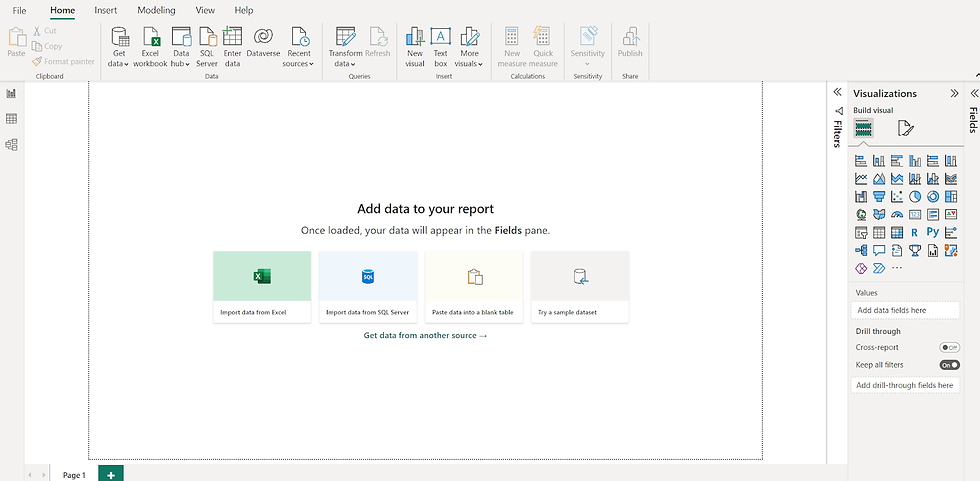The width and height of the screenshot is (980, 481).
Task: Switch to the Insert ribbon tab
Action: pos(106,11)
